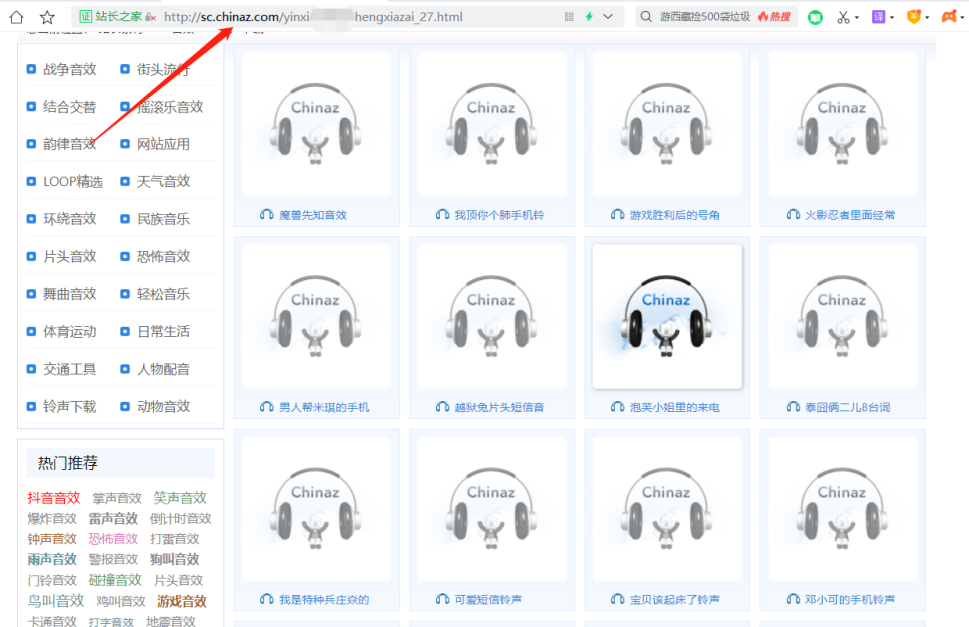Viewport: 969px width, 627px height.
Task: Expand the dropdown arrow next to scissors icon
Action: [857, 15]
